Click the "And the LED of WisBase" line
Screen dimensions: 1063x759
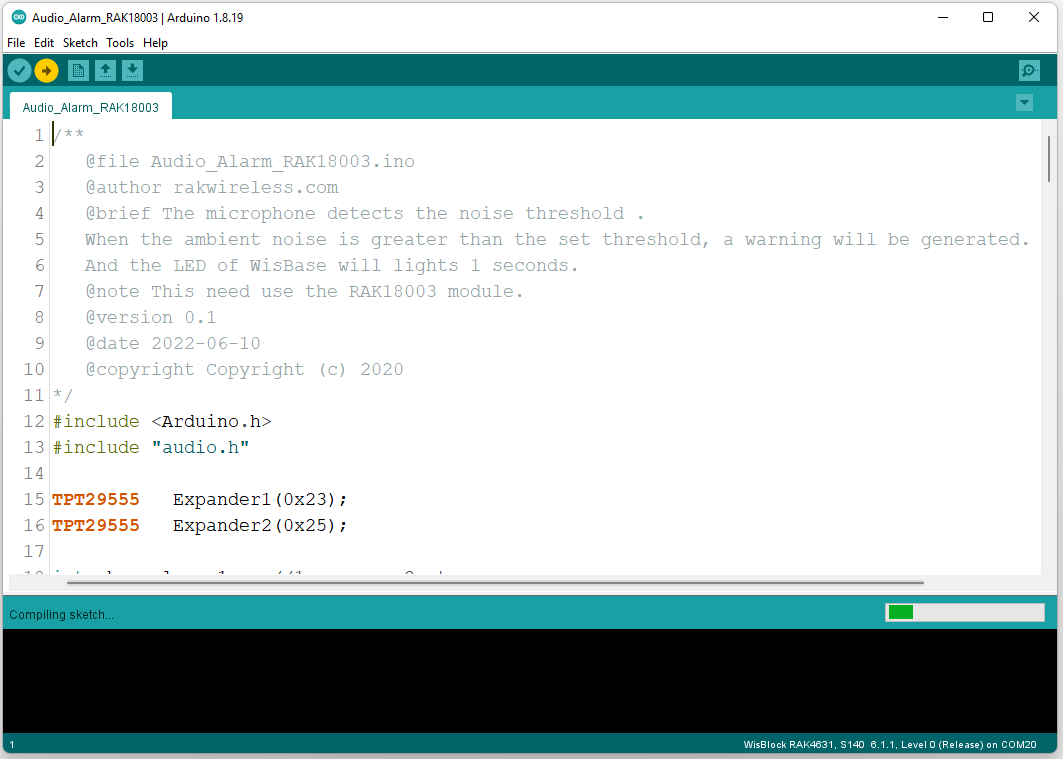click(x=331, y=265)
